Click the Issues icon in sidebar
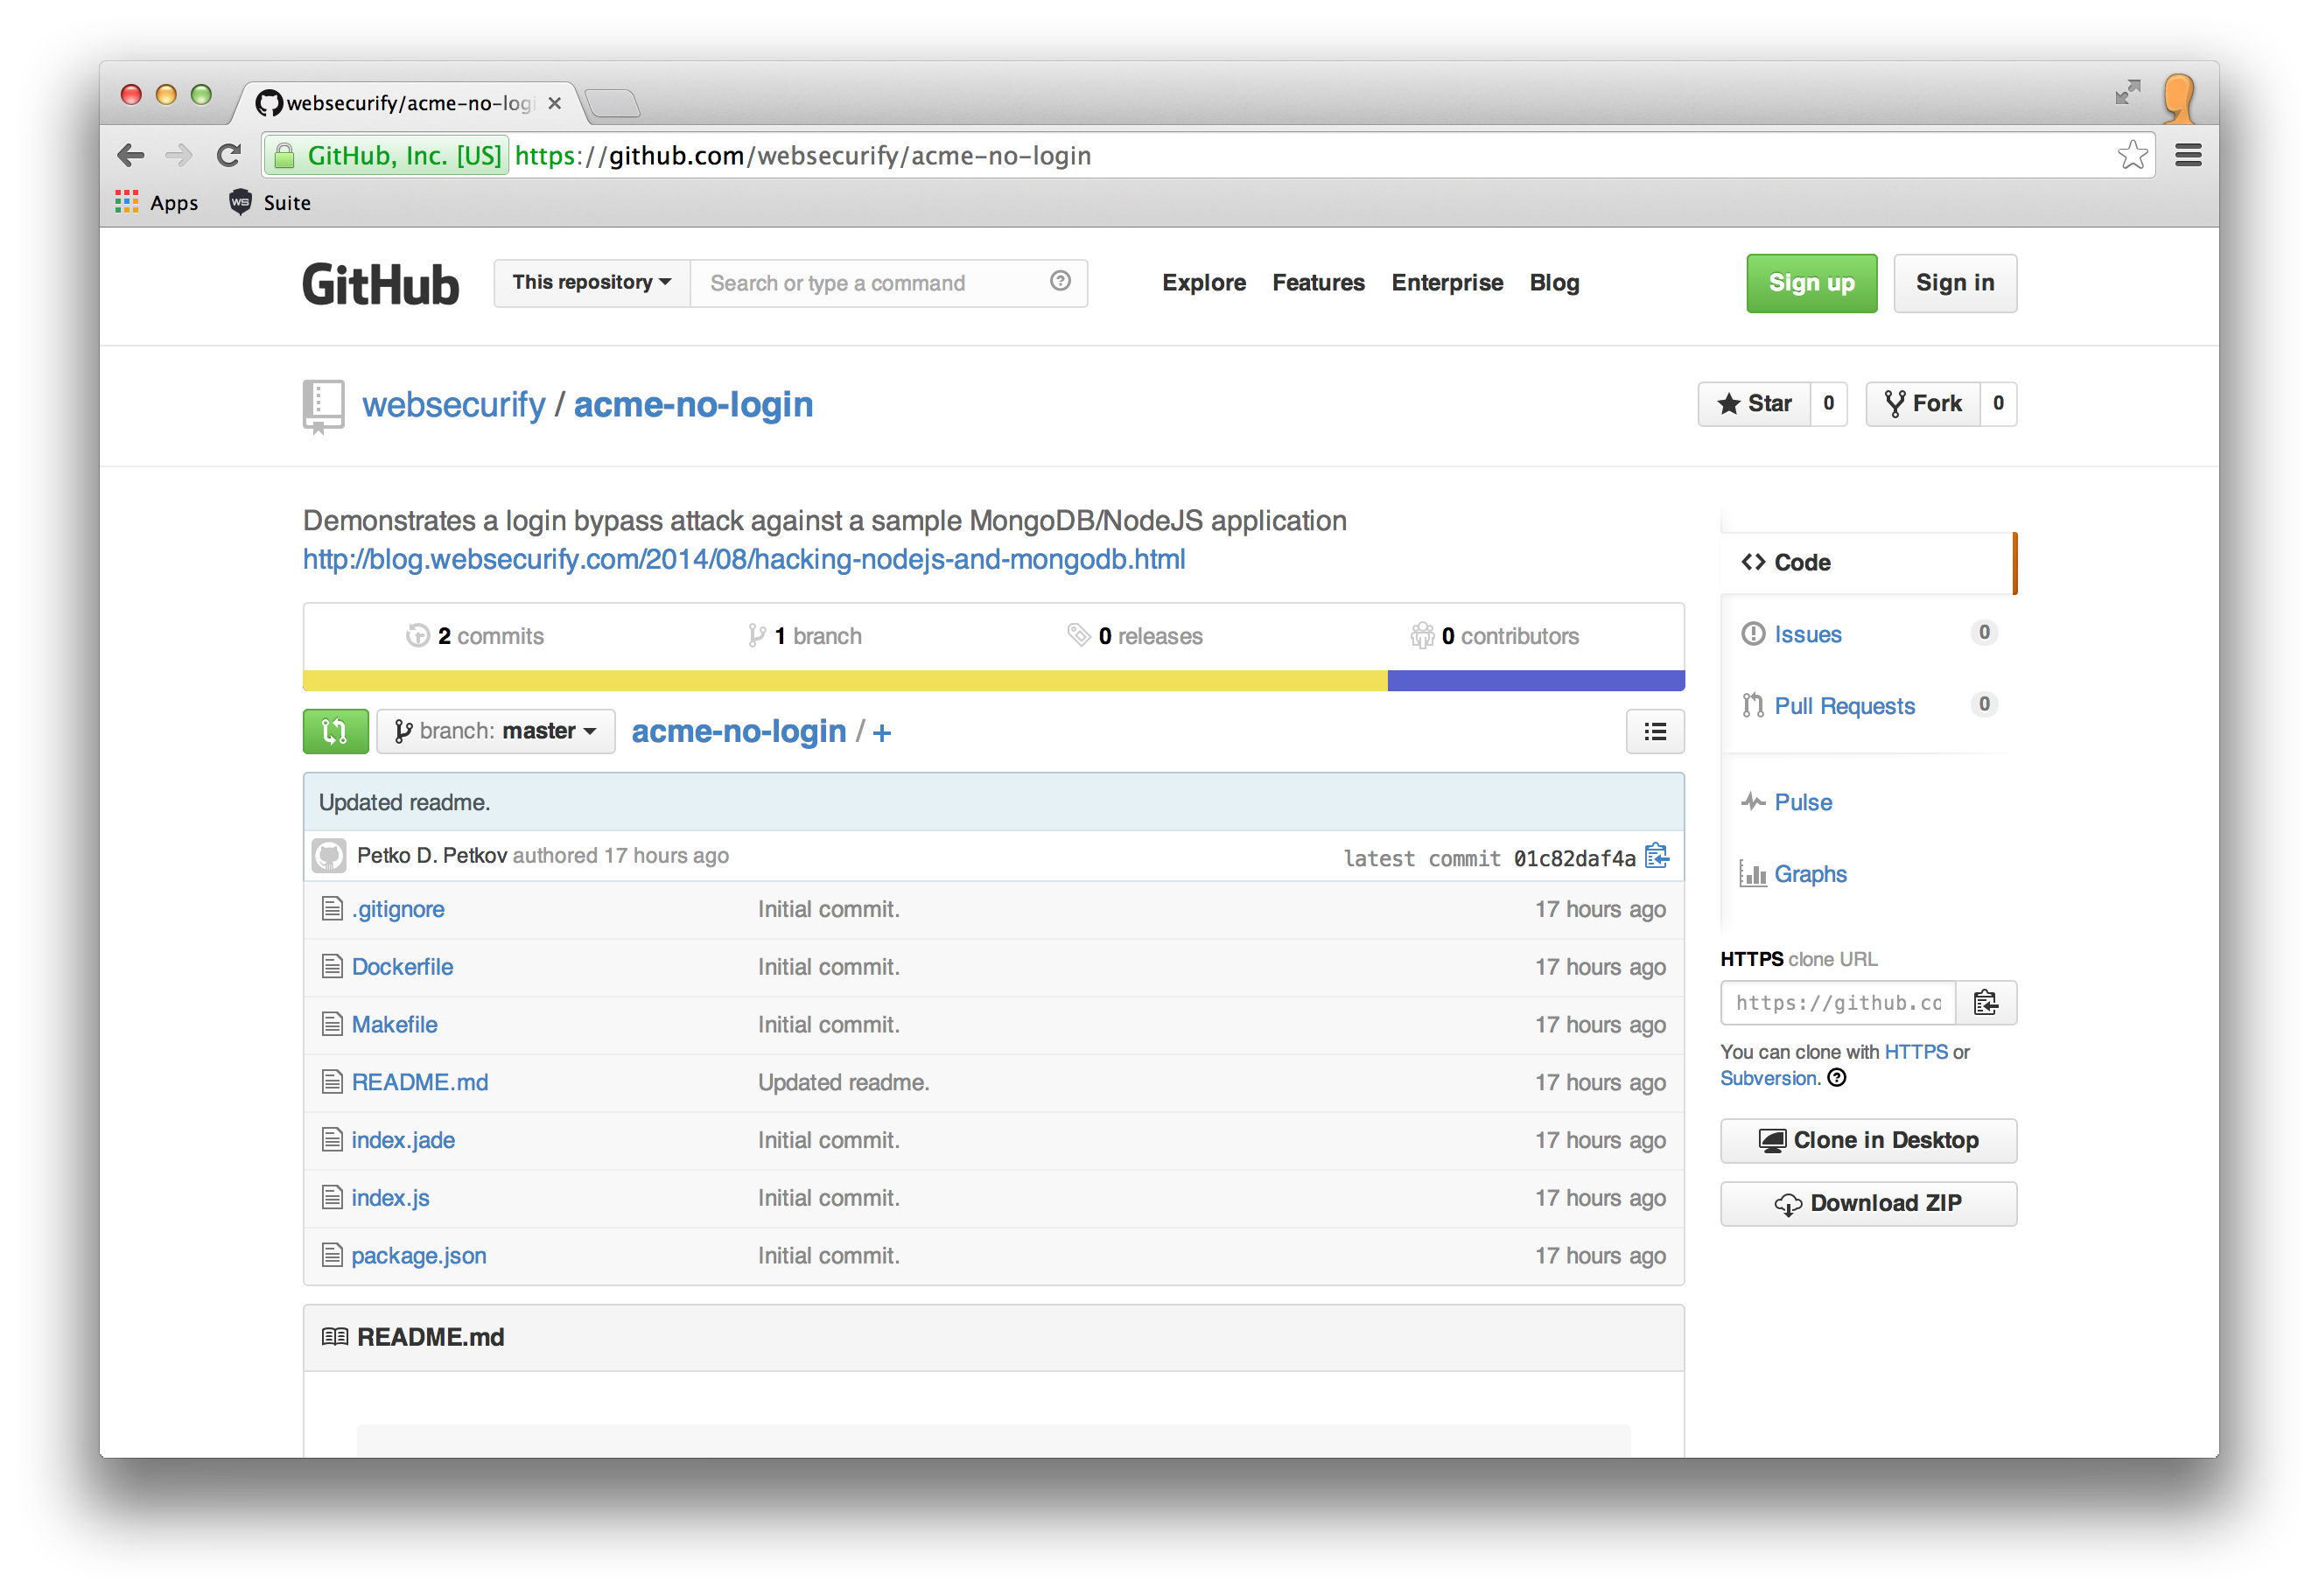The height and width of the screenshot is (1596, 2319). click(1752, 633)
